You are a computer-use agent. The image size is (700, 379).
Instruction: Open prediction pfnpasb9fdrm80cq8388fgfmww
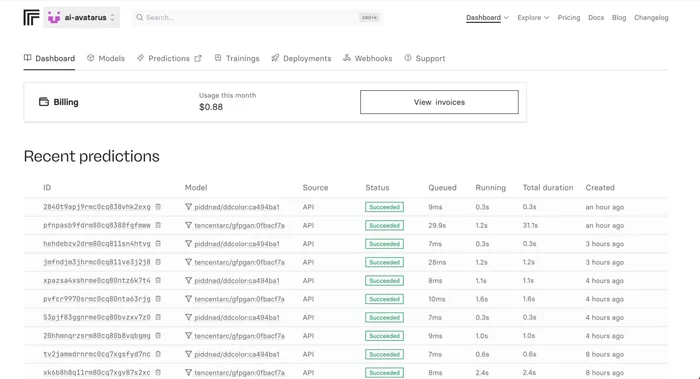pyautogui.click(x=96, y=225)
